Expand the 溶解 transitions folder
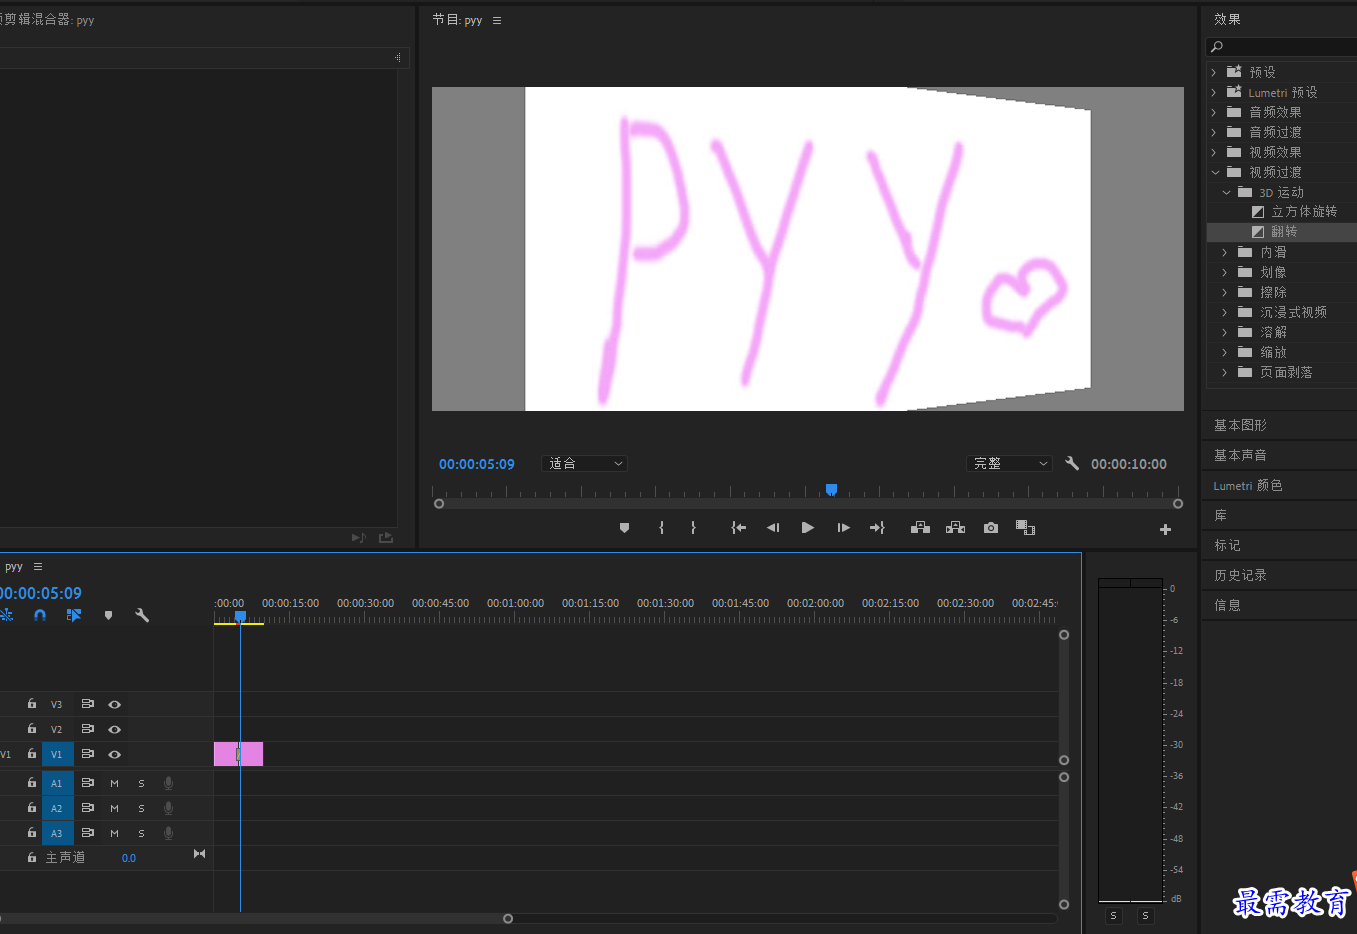The width and height of the screenshot is (1357, 934). (1224, 332)
